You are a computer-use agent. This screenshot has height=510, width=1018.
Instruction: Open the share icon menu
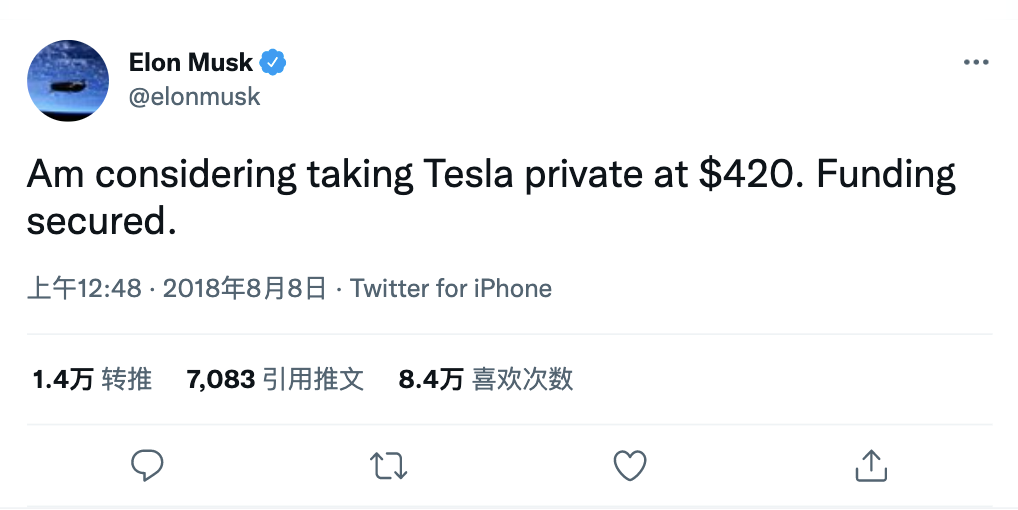click(x=870, y=464)
